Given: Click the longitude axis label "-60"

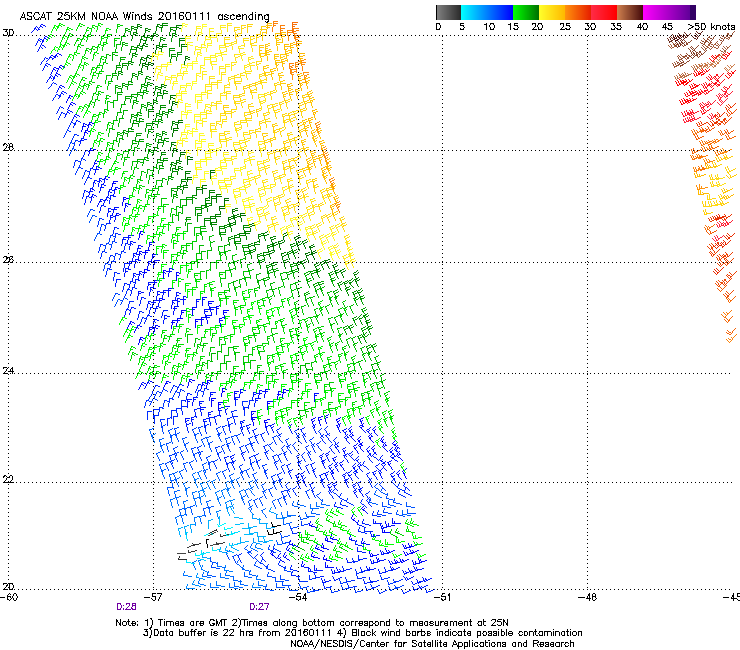Looking at the screenshot, I should 9,597.
